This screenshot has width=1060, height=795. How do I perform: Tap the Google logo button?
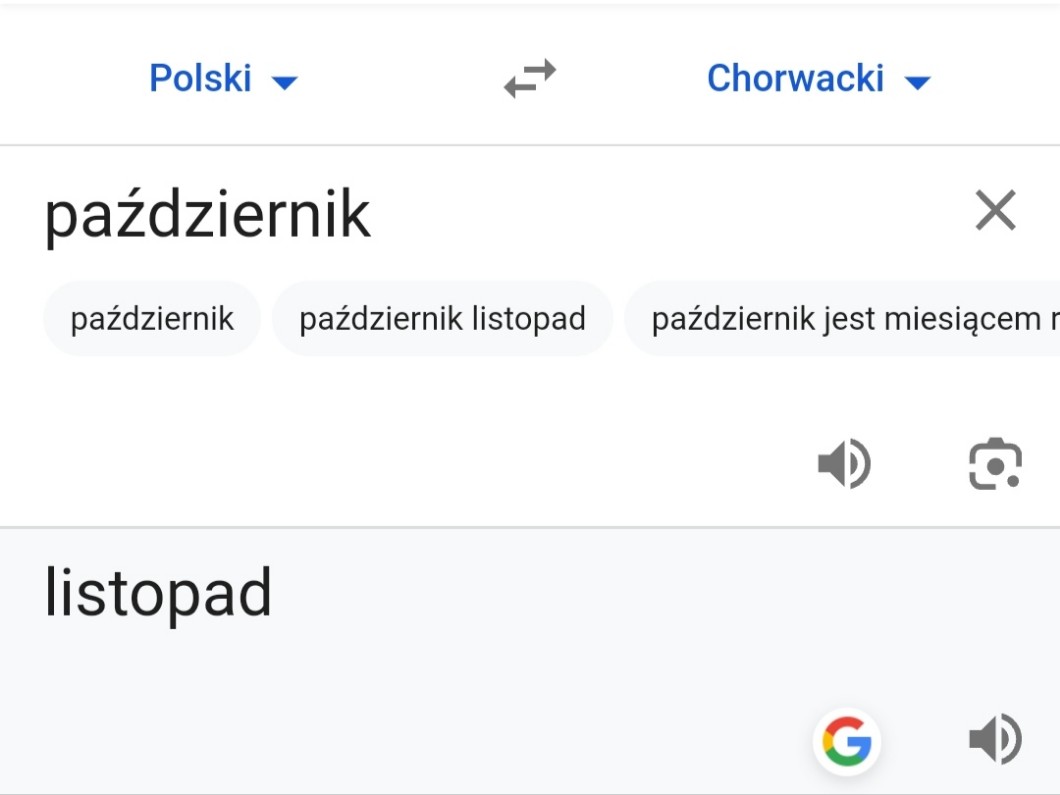coord(847,742)
